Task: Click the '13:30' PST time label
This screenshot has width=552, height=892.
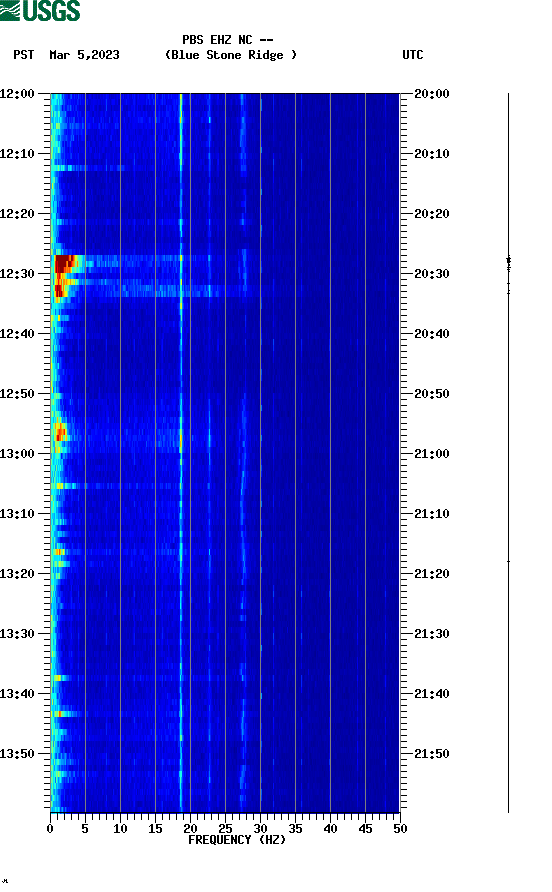Action: [17, 634]
